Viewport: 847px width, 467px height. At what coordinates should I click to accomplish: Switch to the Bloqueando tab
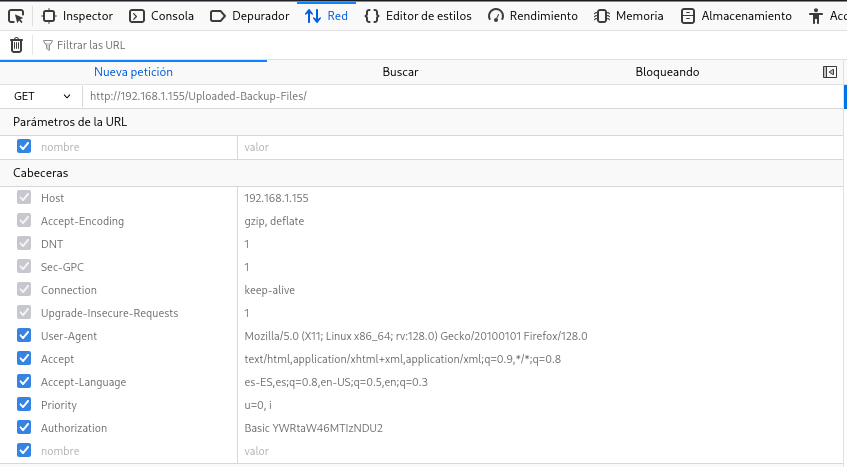coord(667,72)
